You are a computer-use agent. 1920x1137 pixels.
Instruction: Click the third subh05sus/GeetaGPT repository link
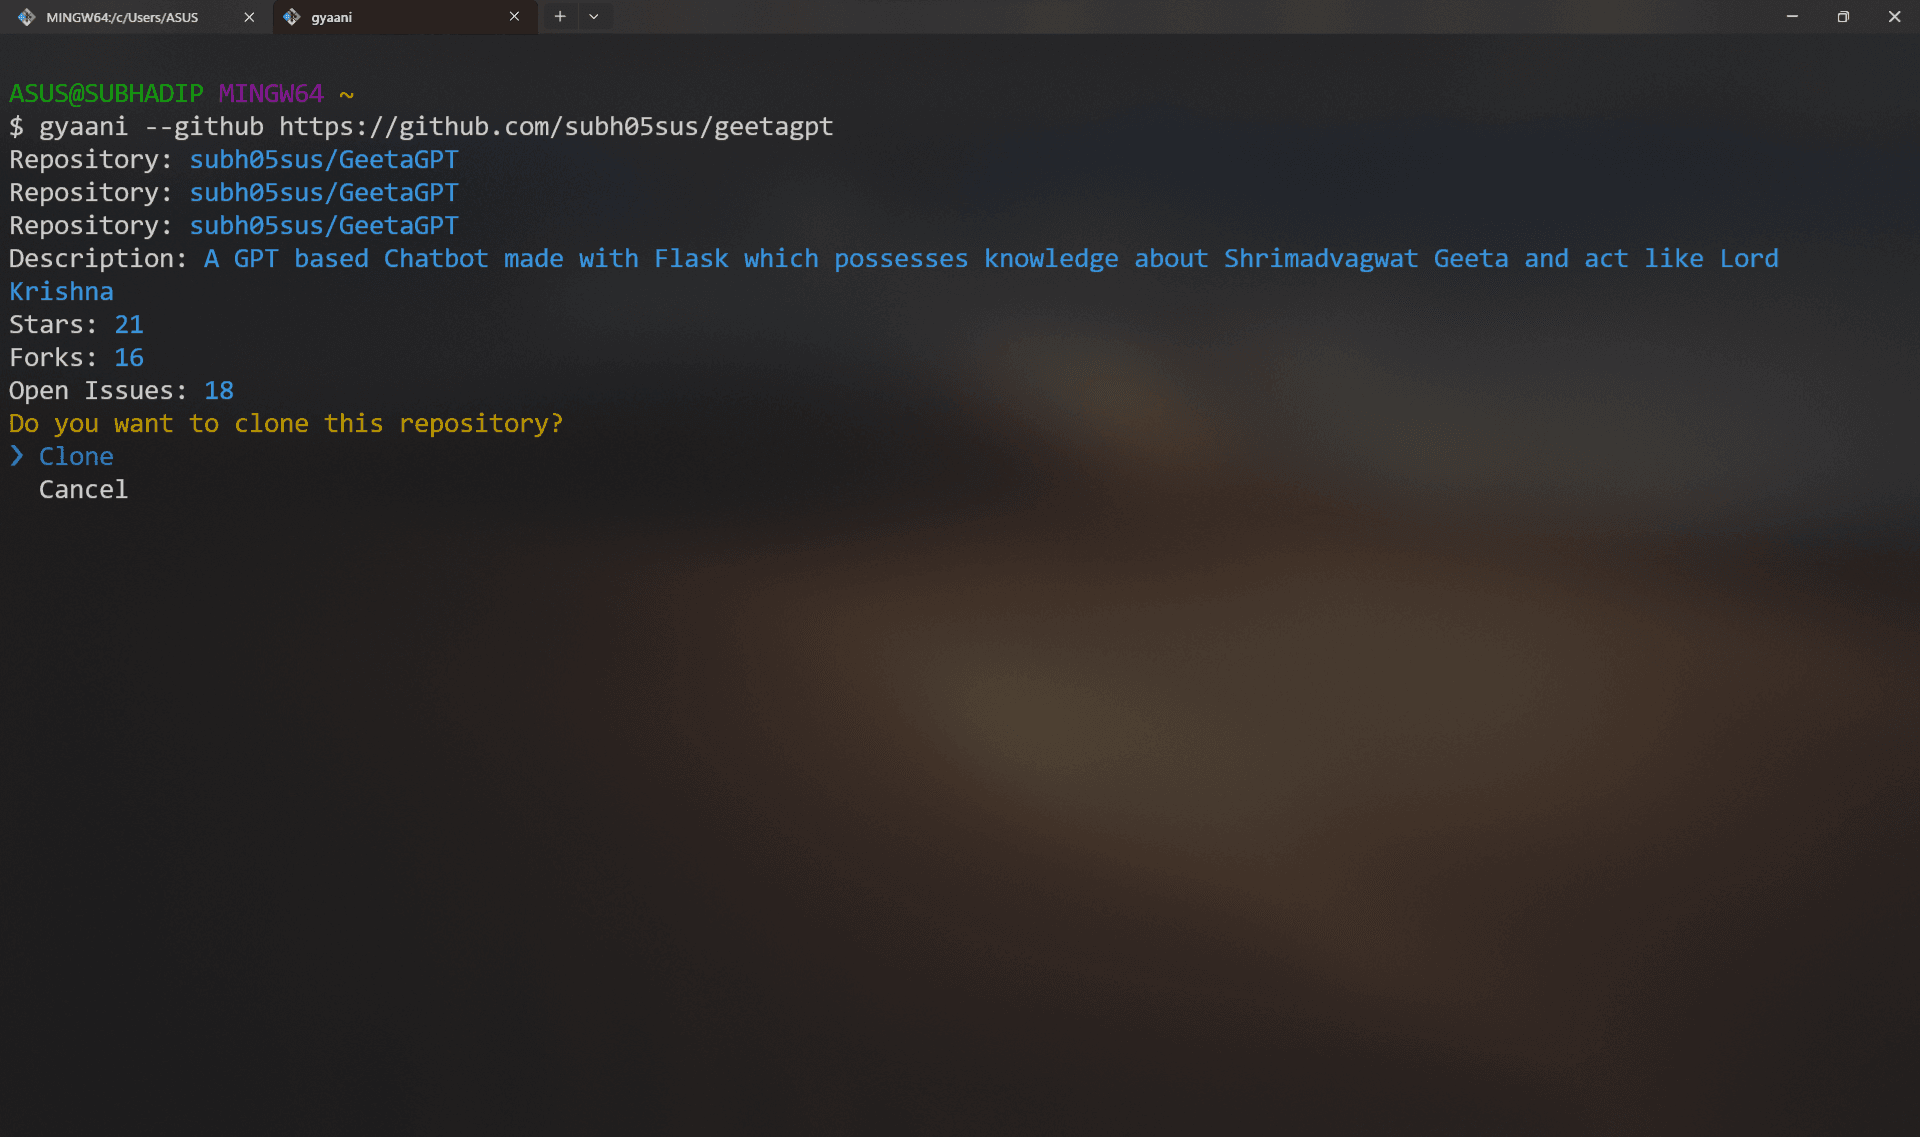coord(324,226)
